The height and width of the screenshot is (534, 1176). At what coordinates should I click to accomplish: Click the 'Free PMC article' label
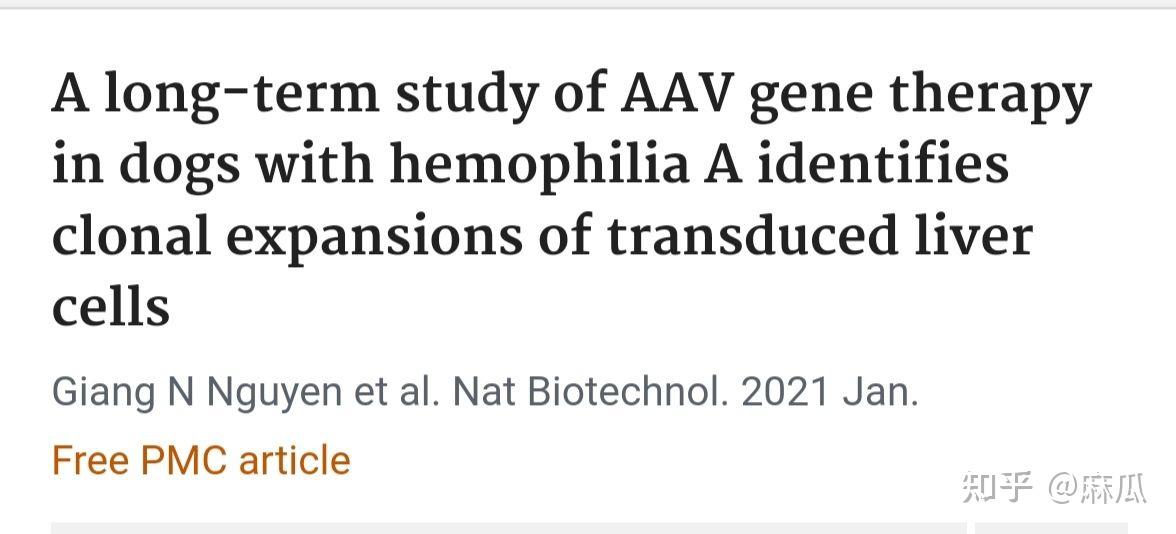click(x=201, y=460)
